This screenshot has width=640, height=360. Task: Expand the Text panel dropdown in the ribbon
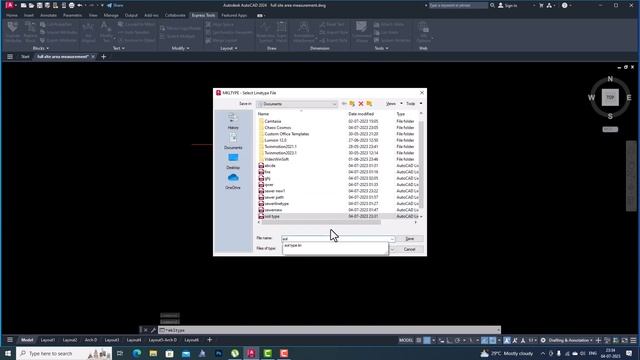pos(118,48)
